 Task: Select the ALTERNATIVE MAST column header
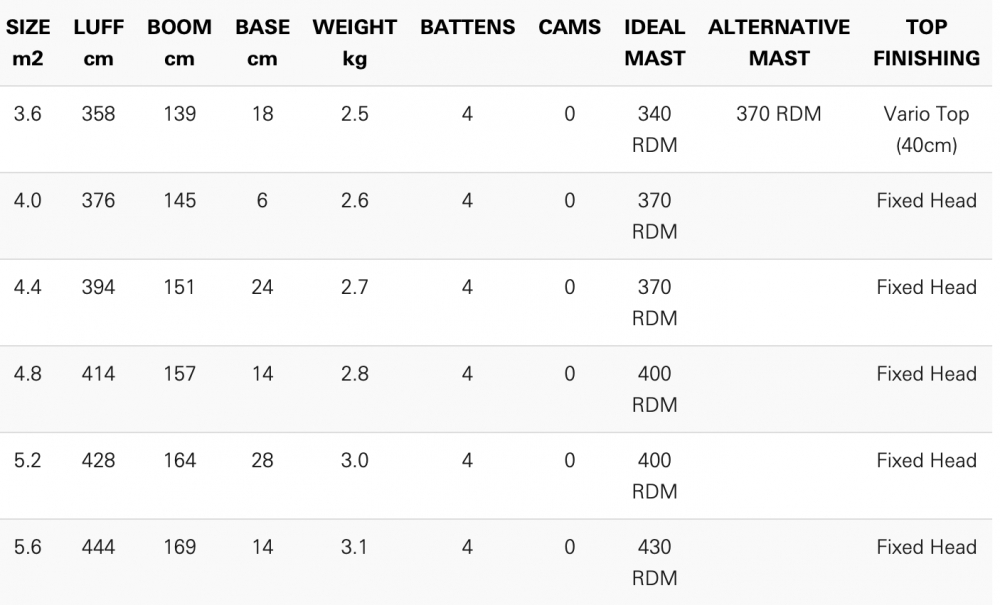click(779, 43)
